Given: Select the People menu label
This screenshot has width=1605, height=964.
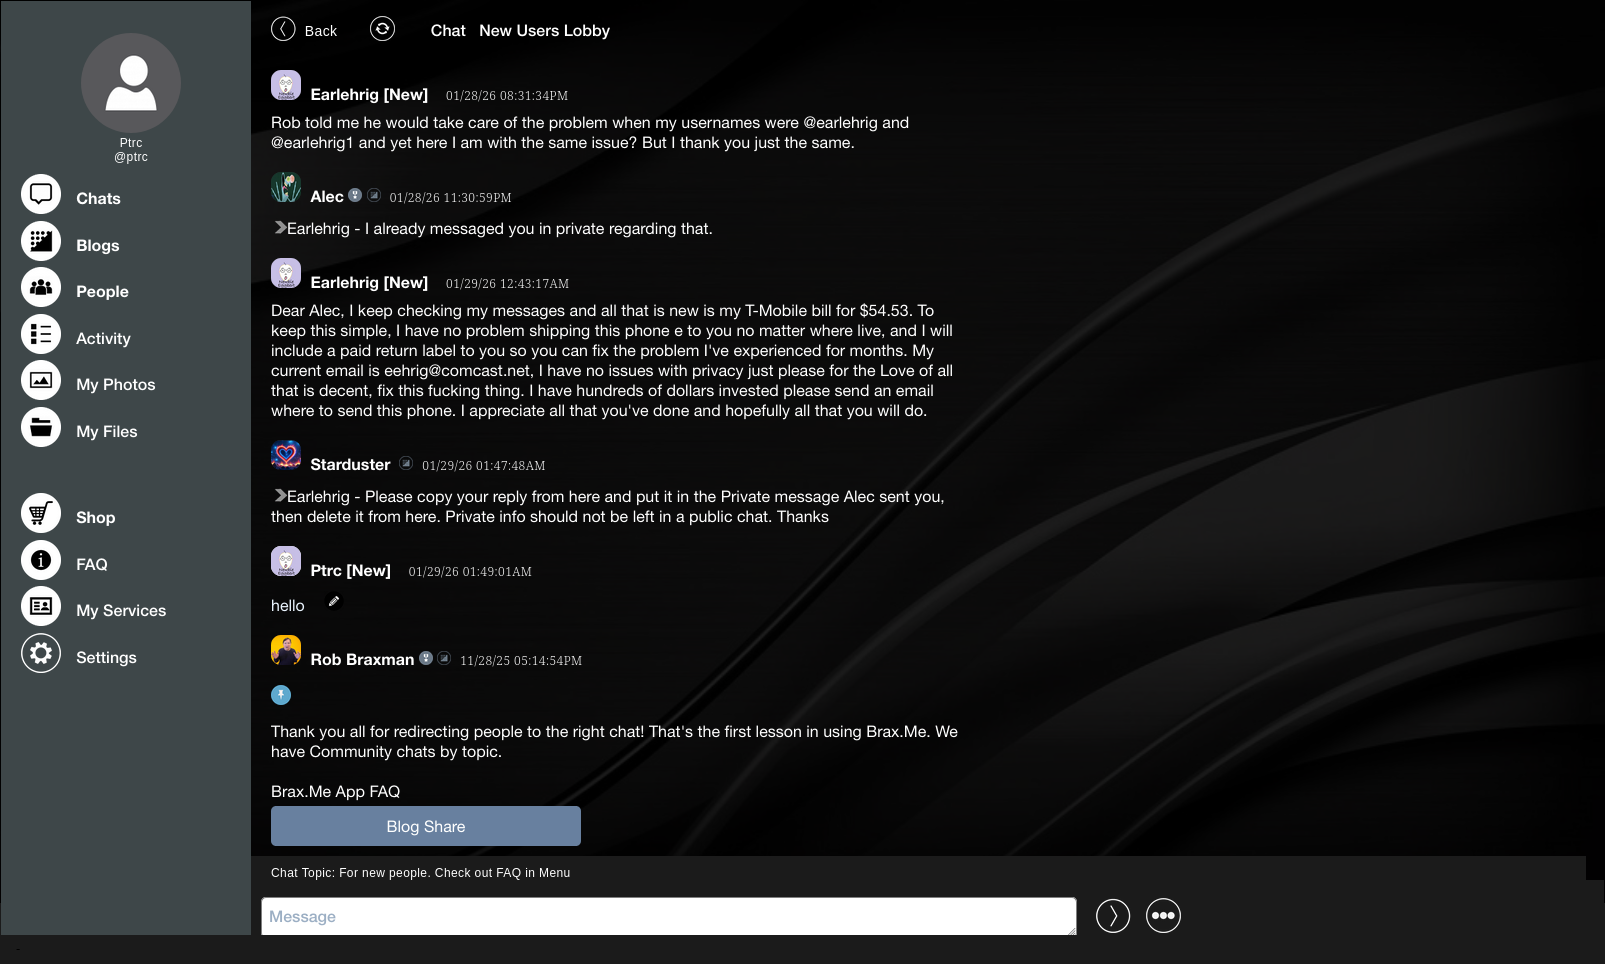Looking at the screenshot, I should tap(102, 291).
